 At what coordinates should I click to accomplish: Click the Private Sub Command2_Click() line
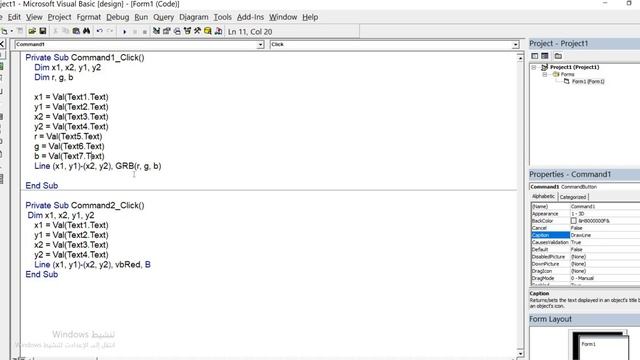coord(85,205)
